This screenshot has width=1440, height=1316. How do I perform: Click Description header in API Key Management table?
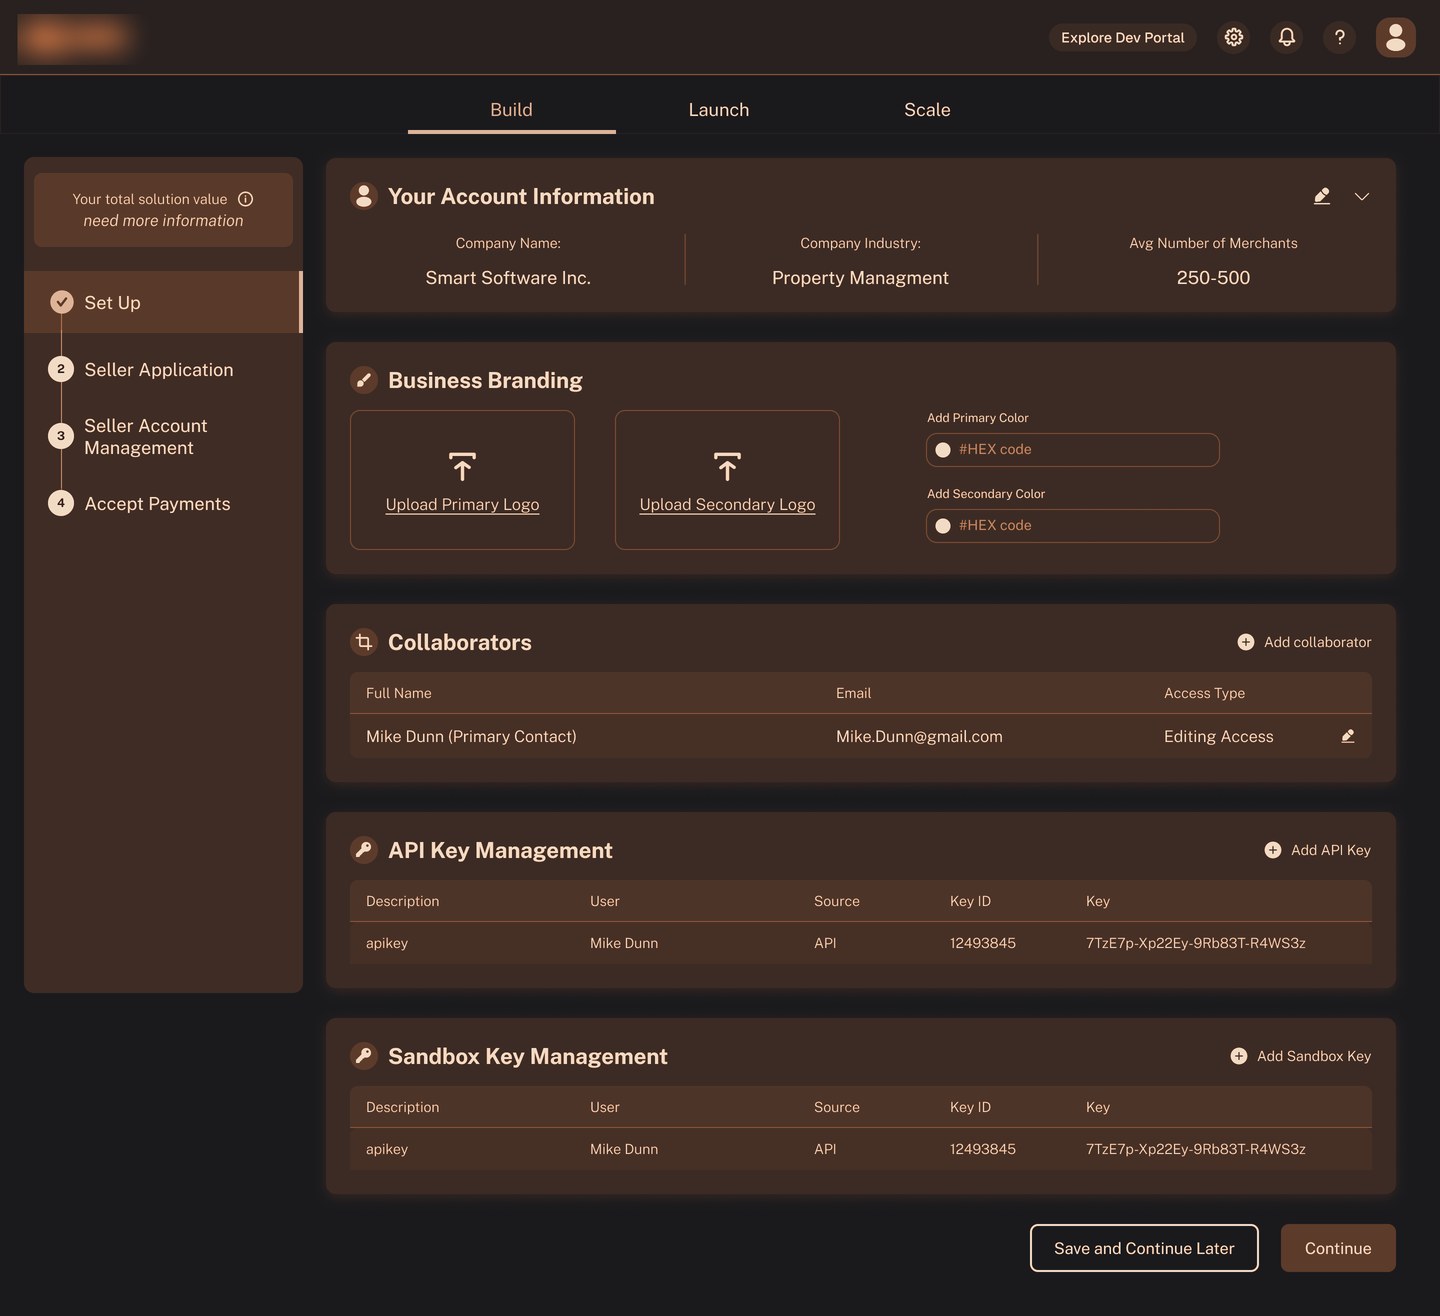pos(402,901)
